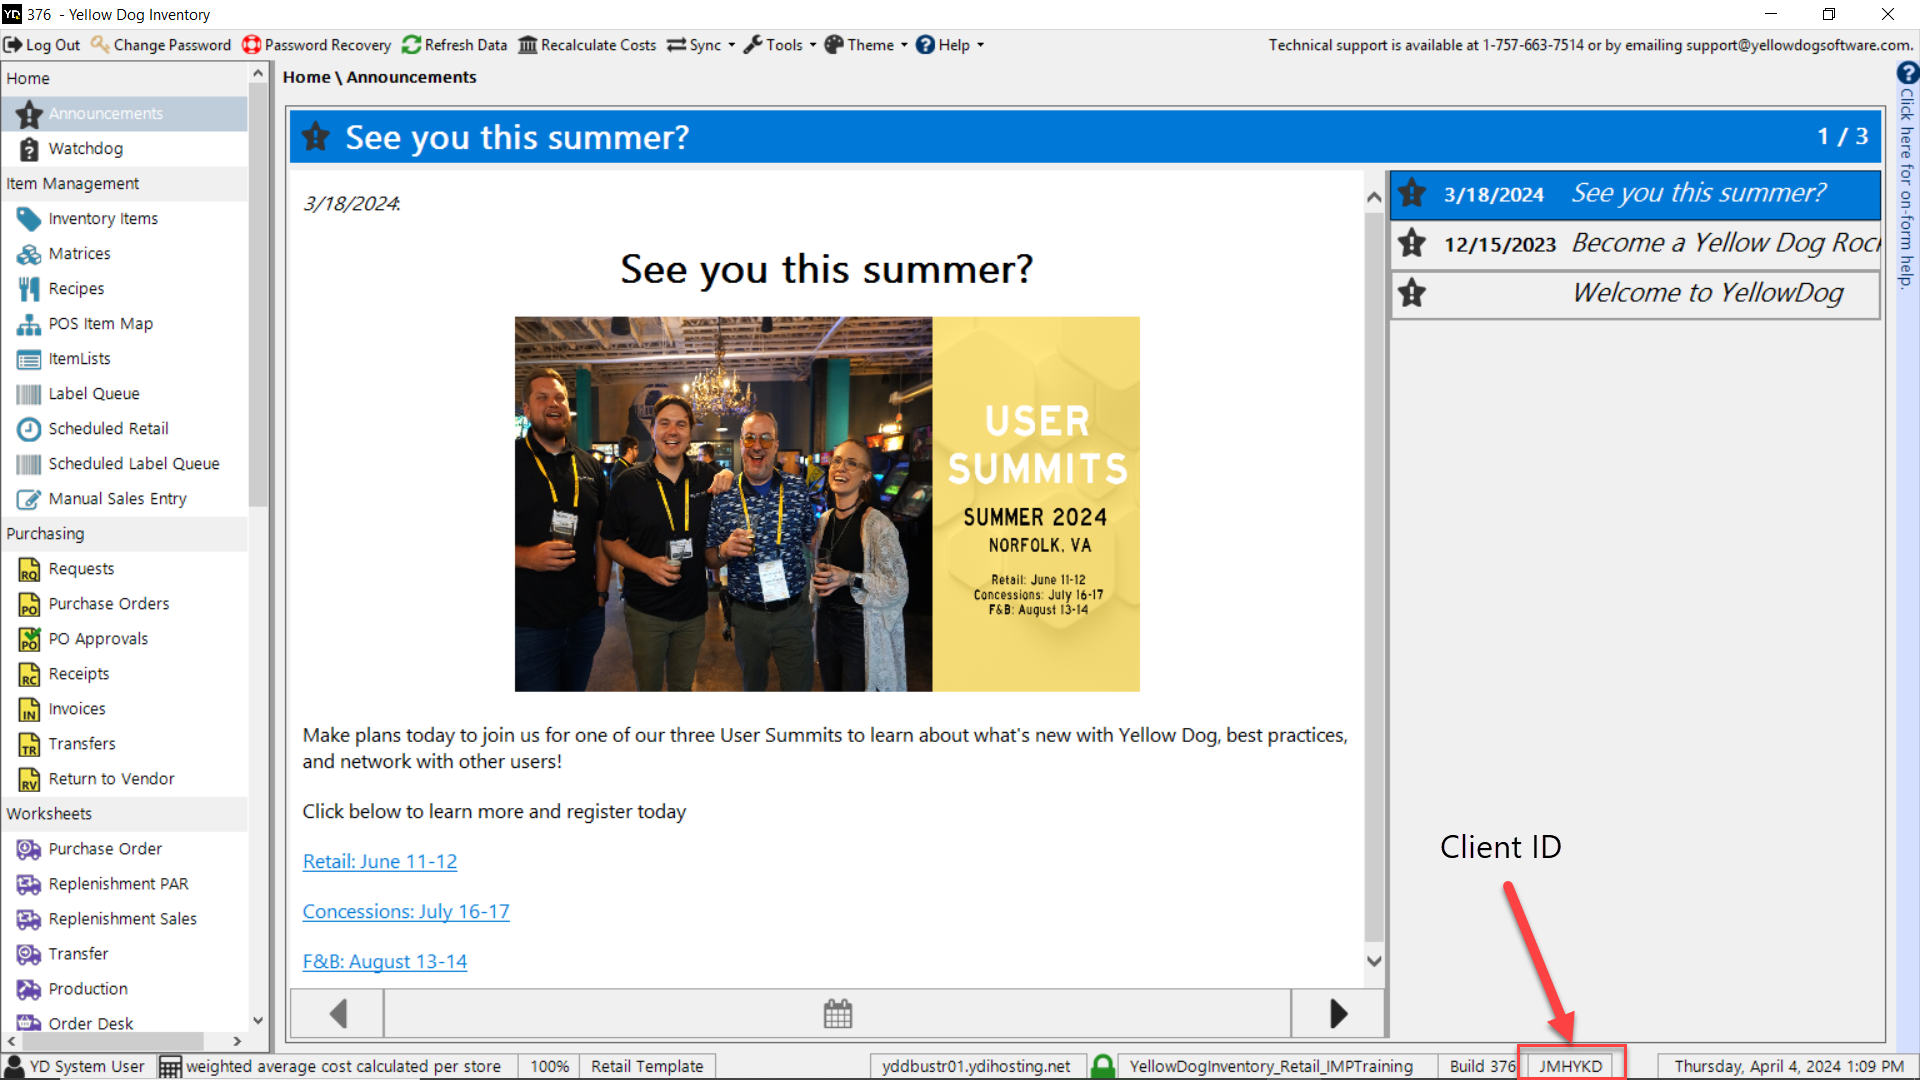Image resolution: width=1920 pixels, height=1080 pixels.
Task: Open the Matrices icon
Action: [29, 254]
